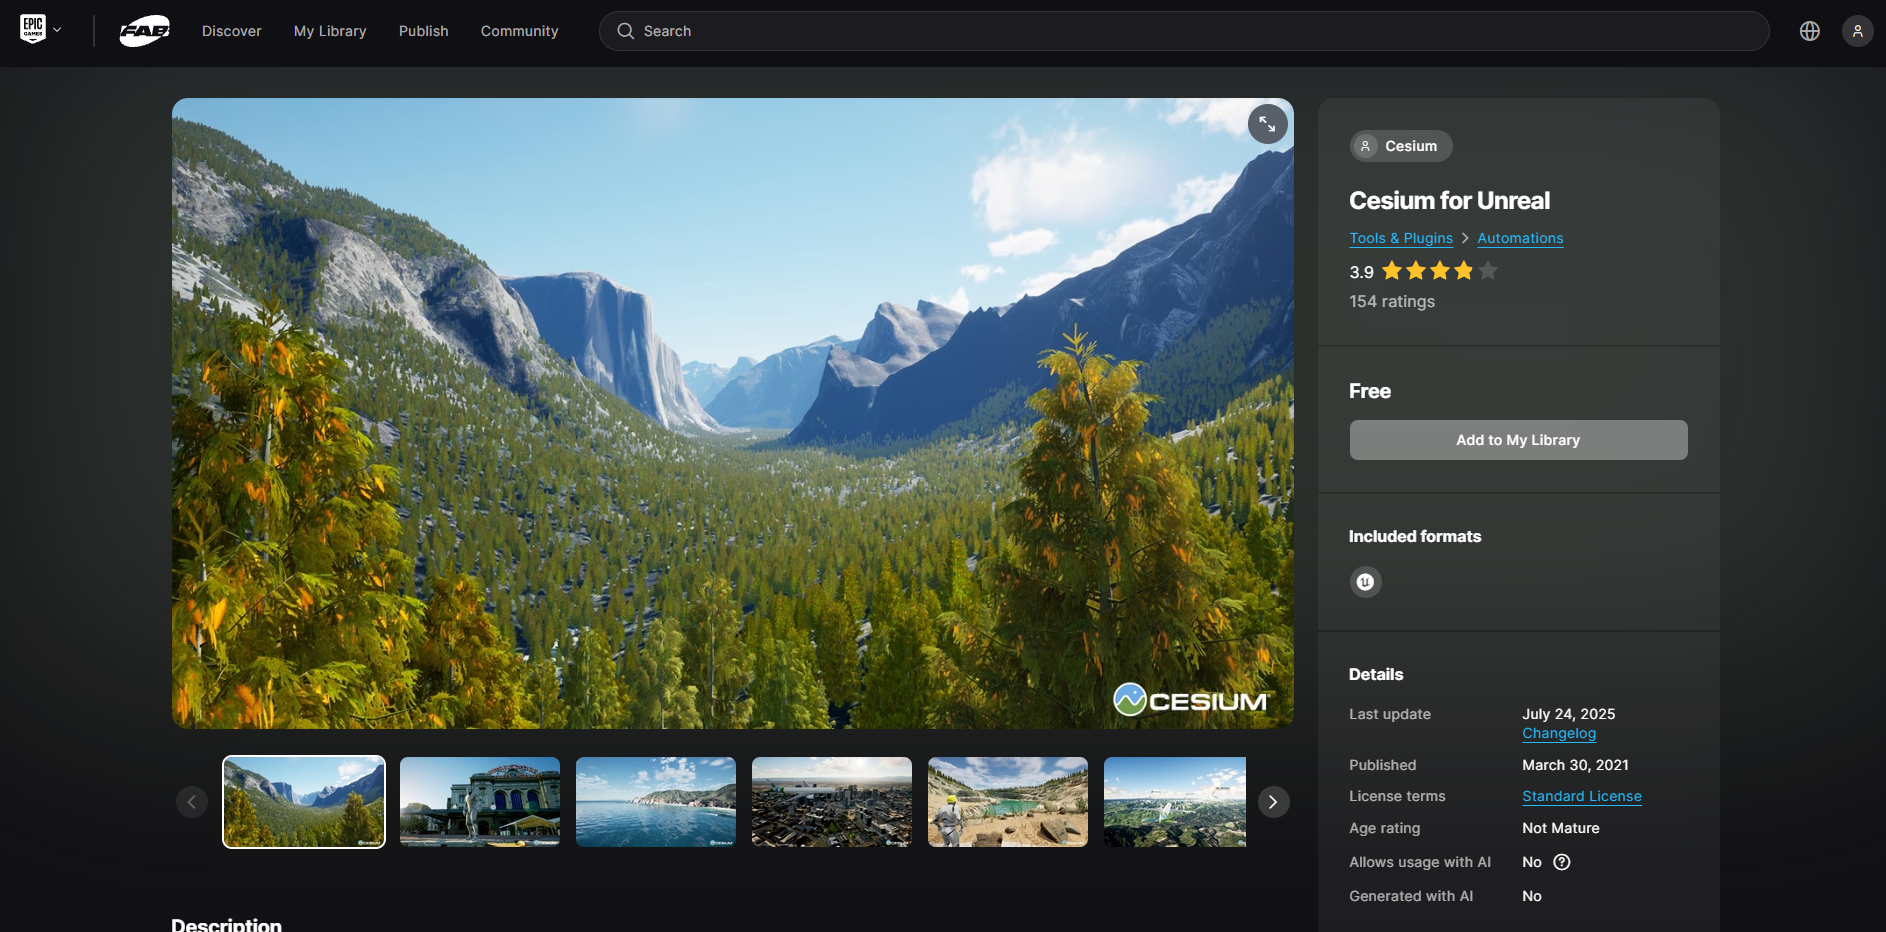The width and height of the screenshot is (1886, 932).
Task: Click the main Yosemite preview image
Action: (733, 413)
